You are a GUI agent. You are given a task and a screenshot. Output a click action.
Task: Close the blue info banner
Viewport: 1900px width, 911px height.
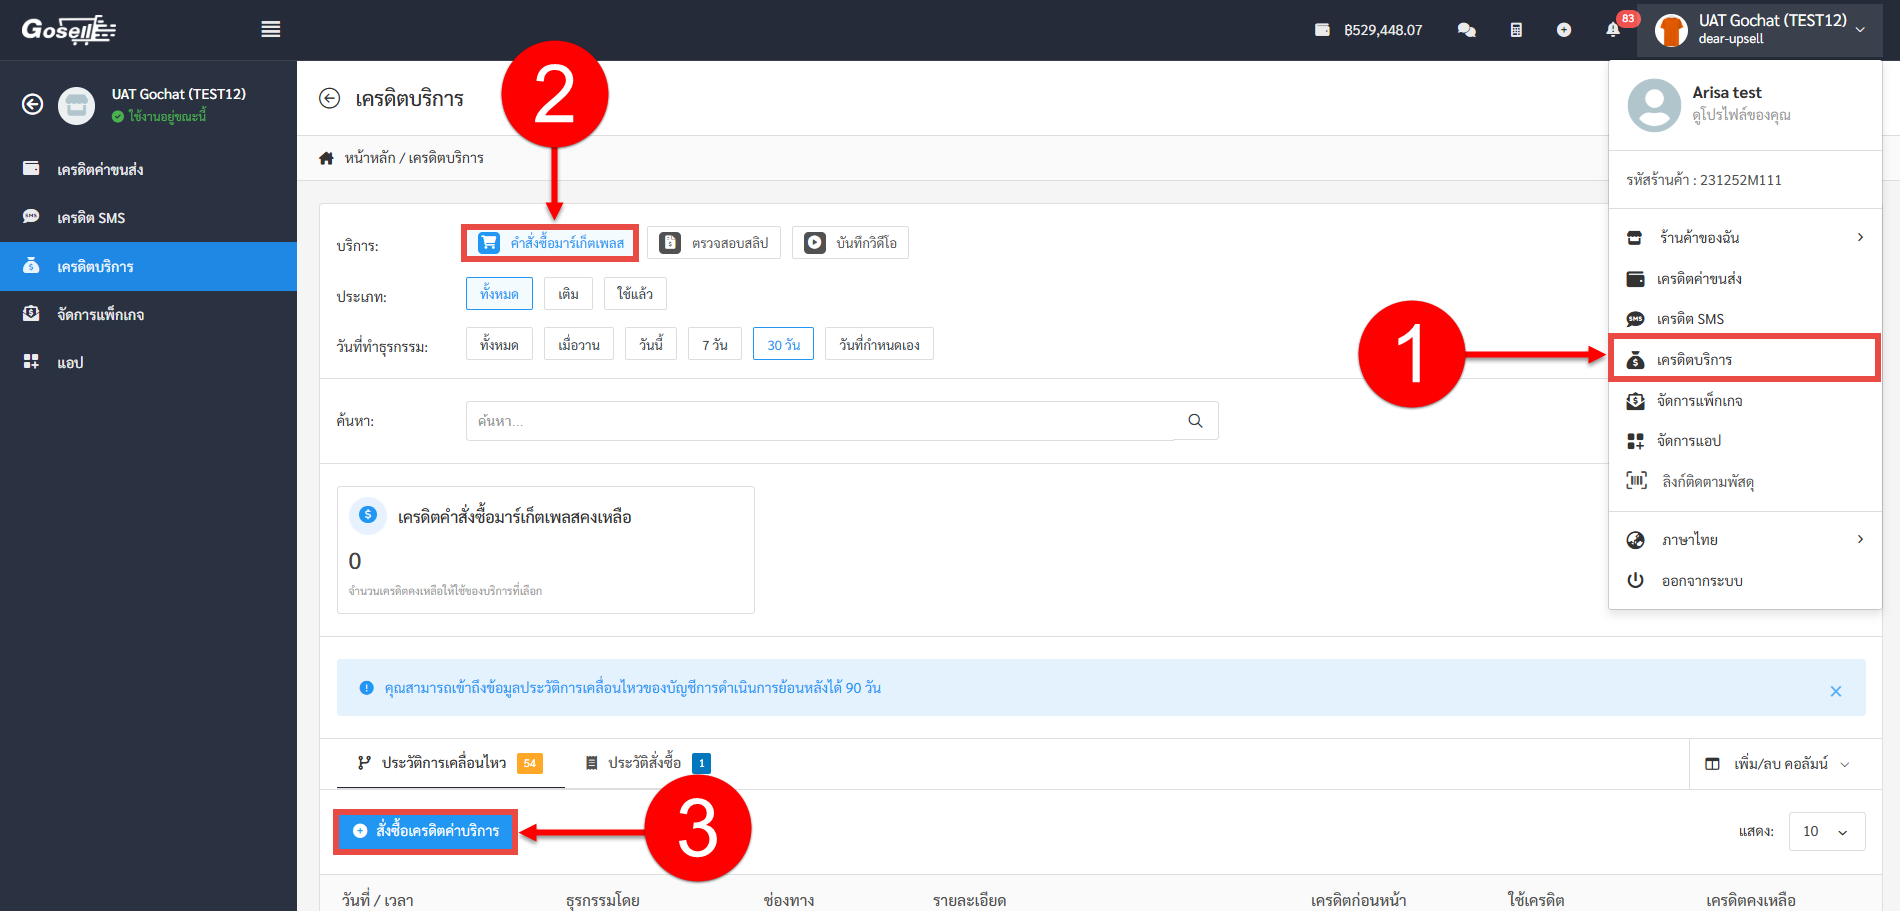pyautogui.click(x=1835, y=691)
